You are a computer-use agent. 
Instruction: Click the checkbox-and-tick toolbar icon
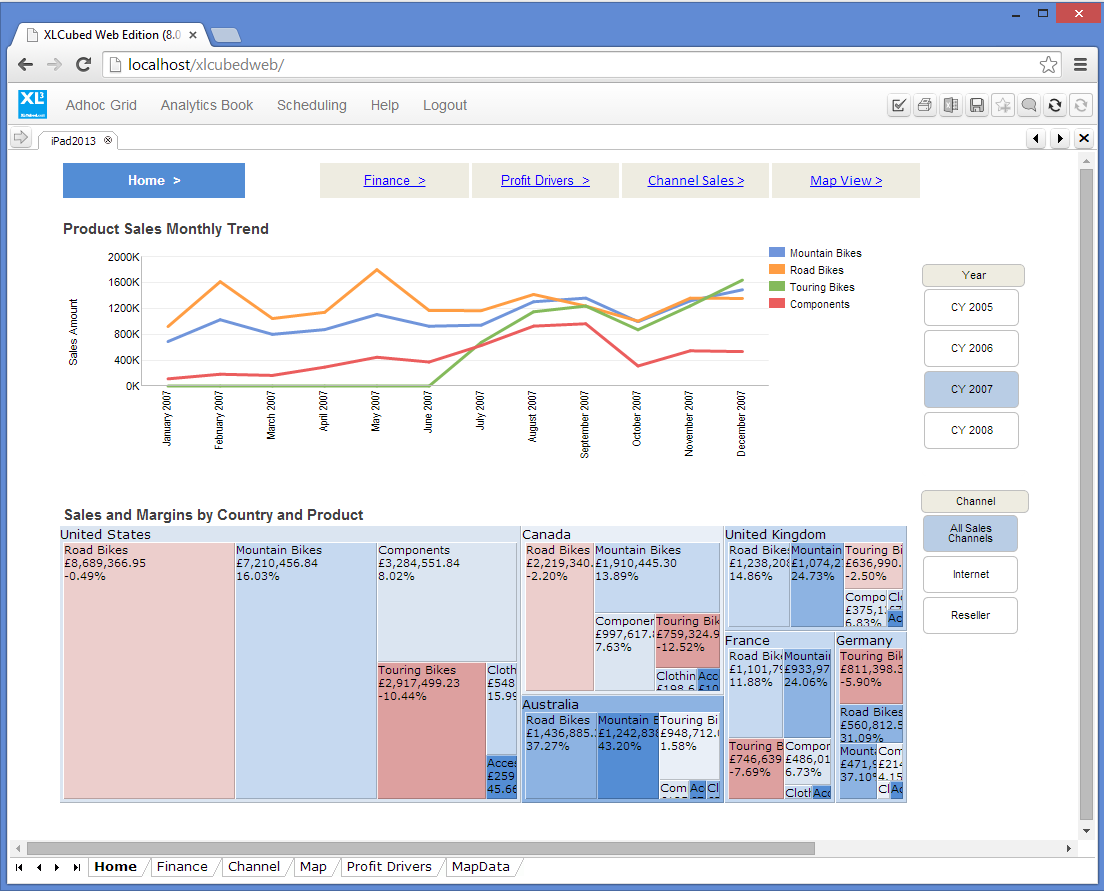point(899,105)
